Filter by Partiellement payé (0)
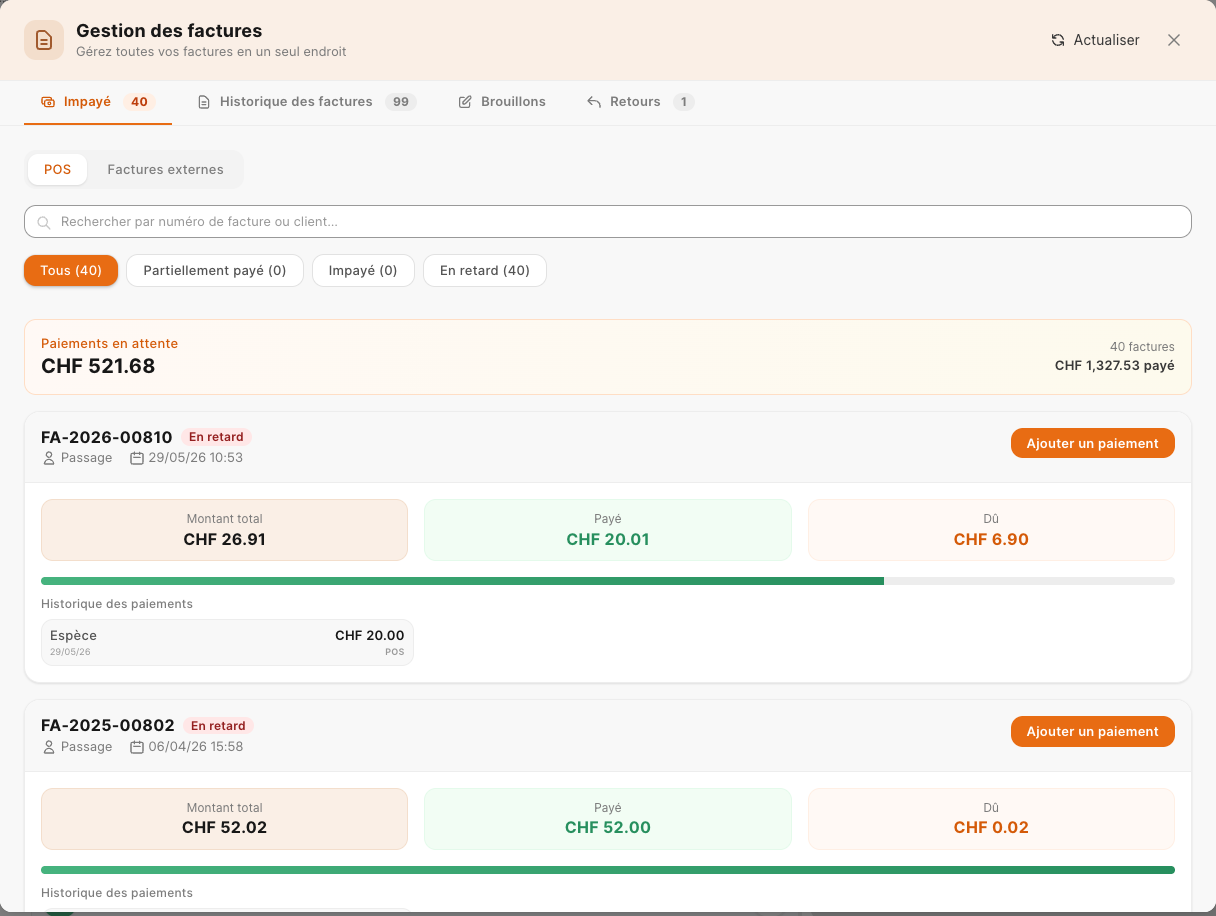1216x916 pixels. coord(215,271)
